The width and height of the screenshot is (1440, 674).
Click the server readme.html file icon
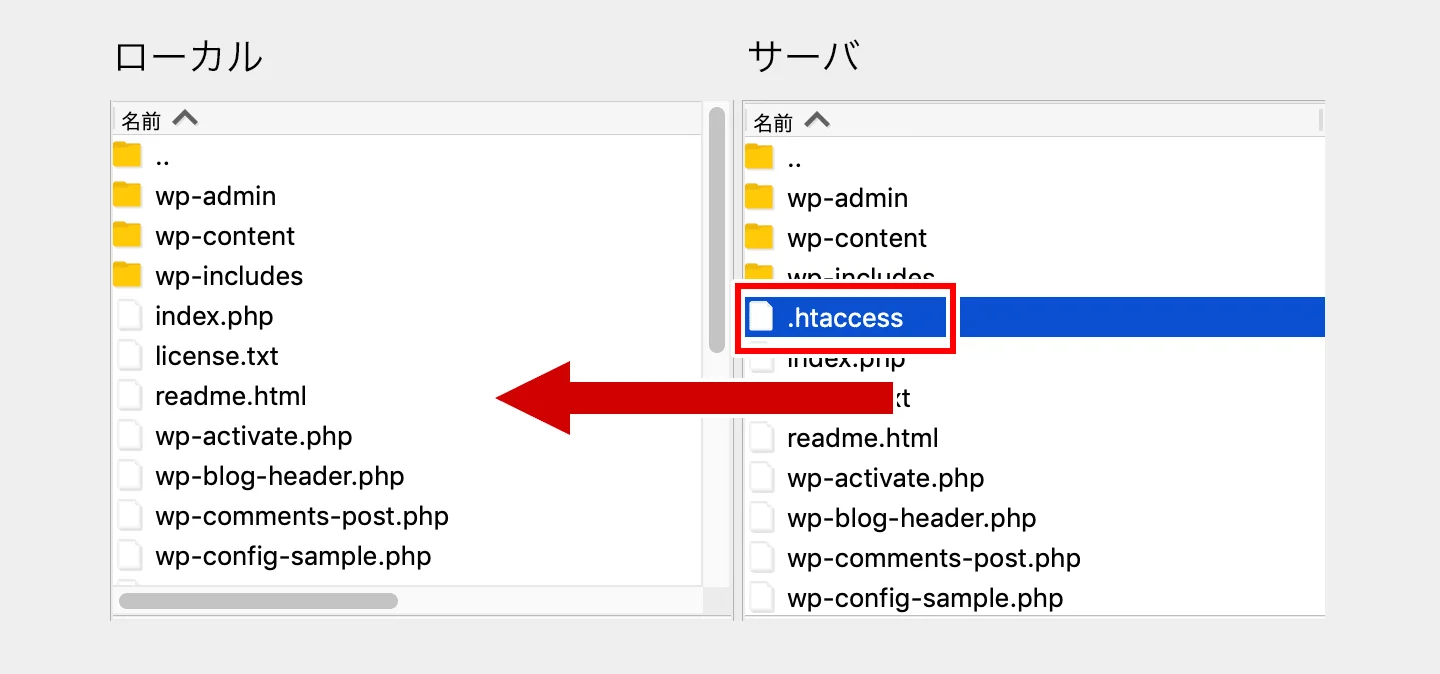point(762,438)
